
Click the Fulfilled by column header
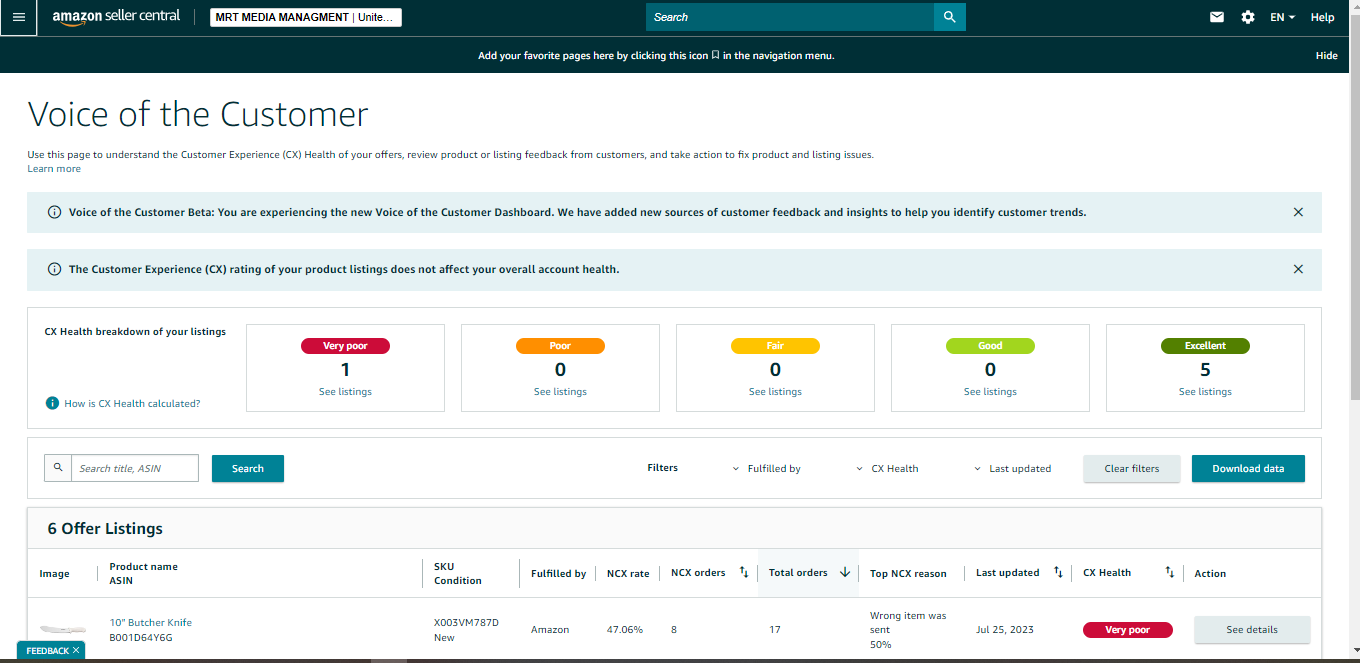[x=558, y=573]
